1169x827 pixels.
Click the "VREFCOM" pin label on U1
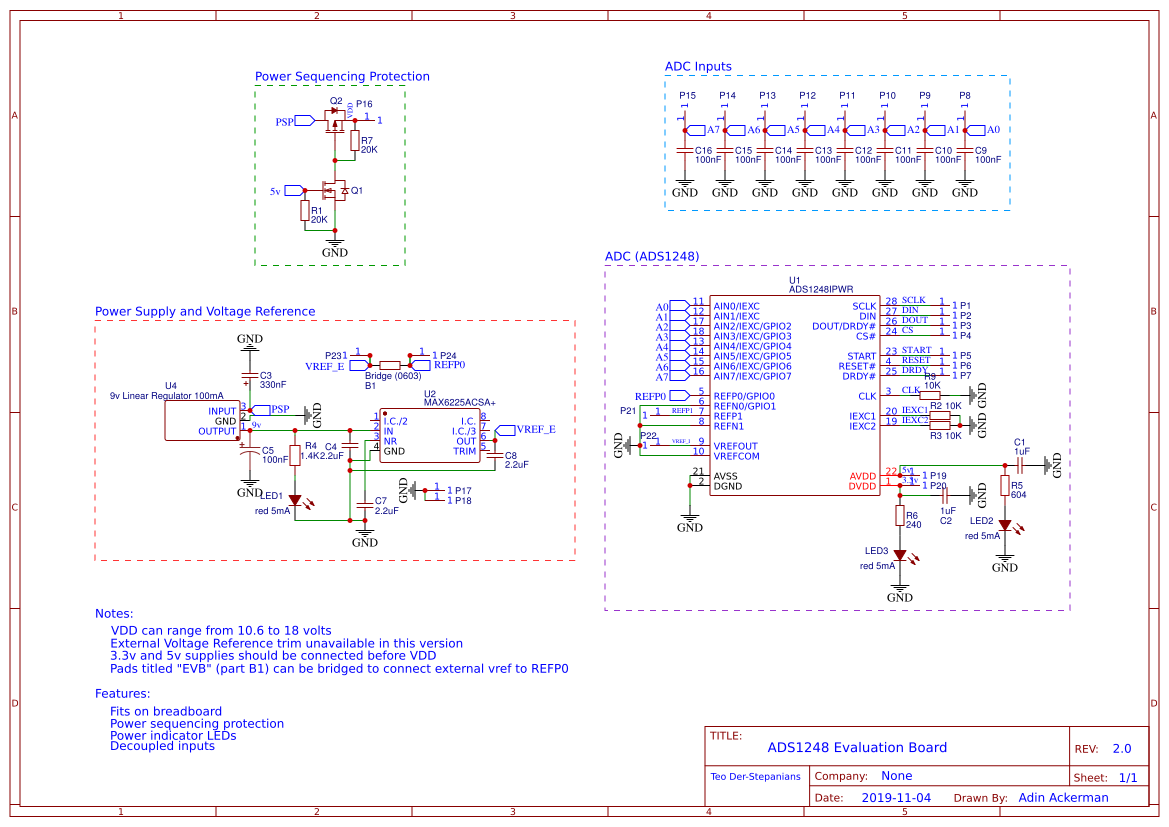pyautogui.click(x=737, y=456)
